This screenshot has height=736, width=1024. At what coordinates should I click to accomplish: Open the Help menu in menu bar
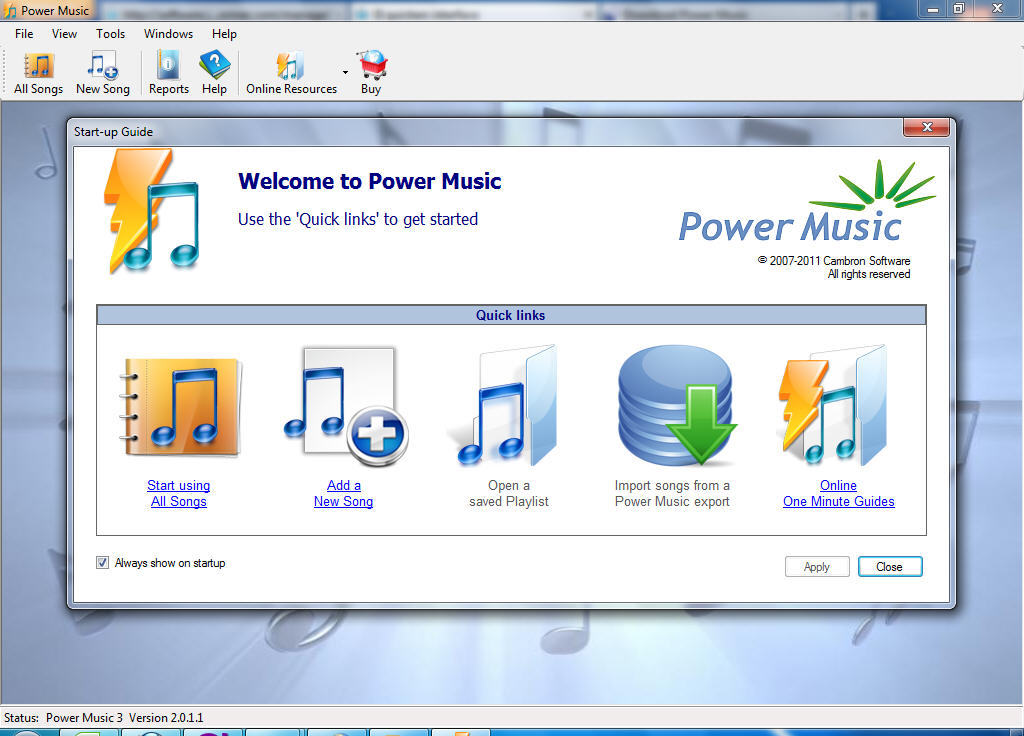224,34
